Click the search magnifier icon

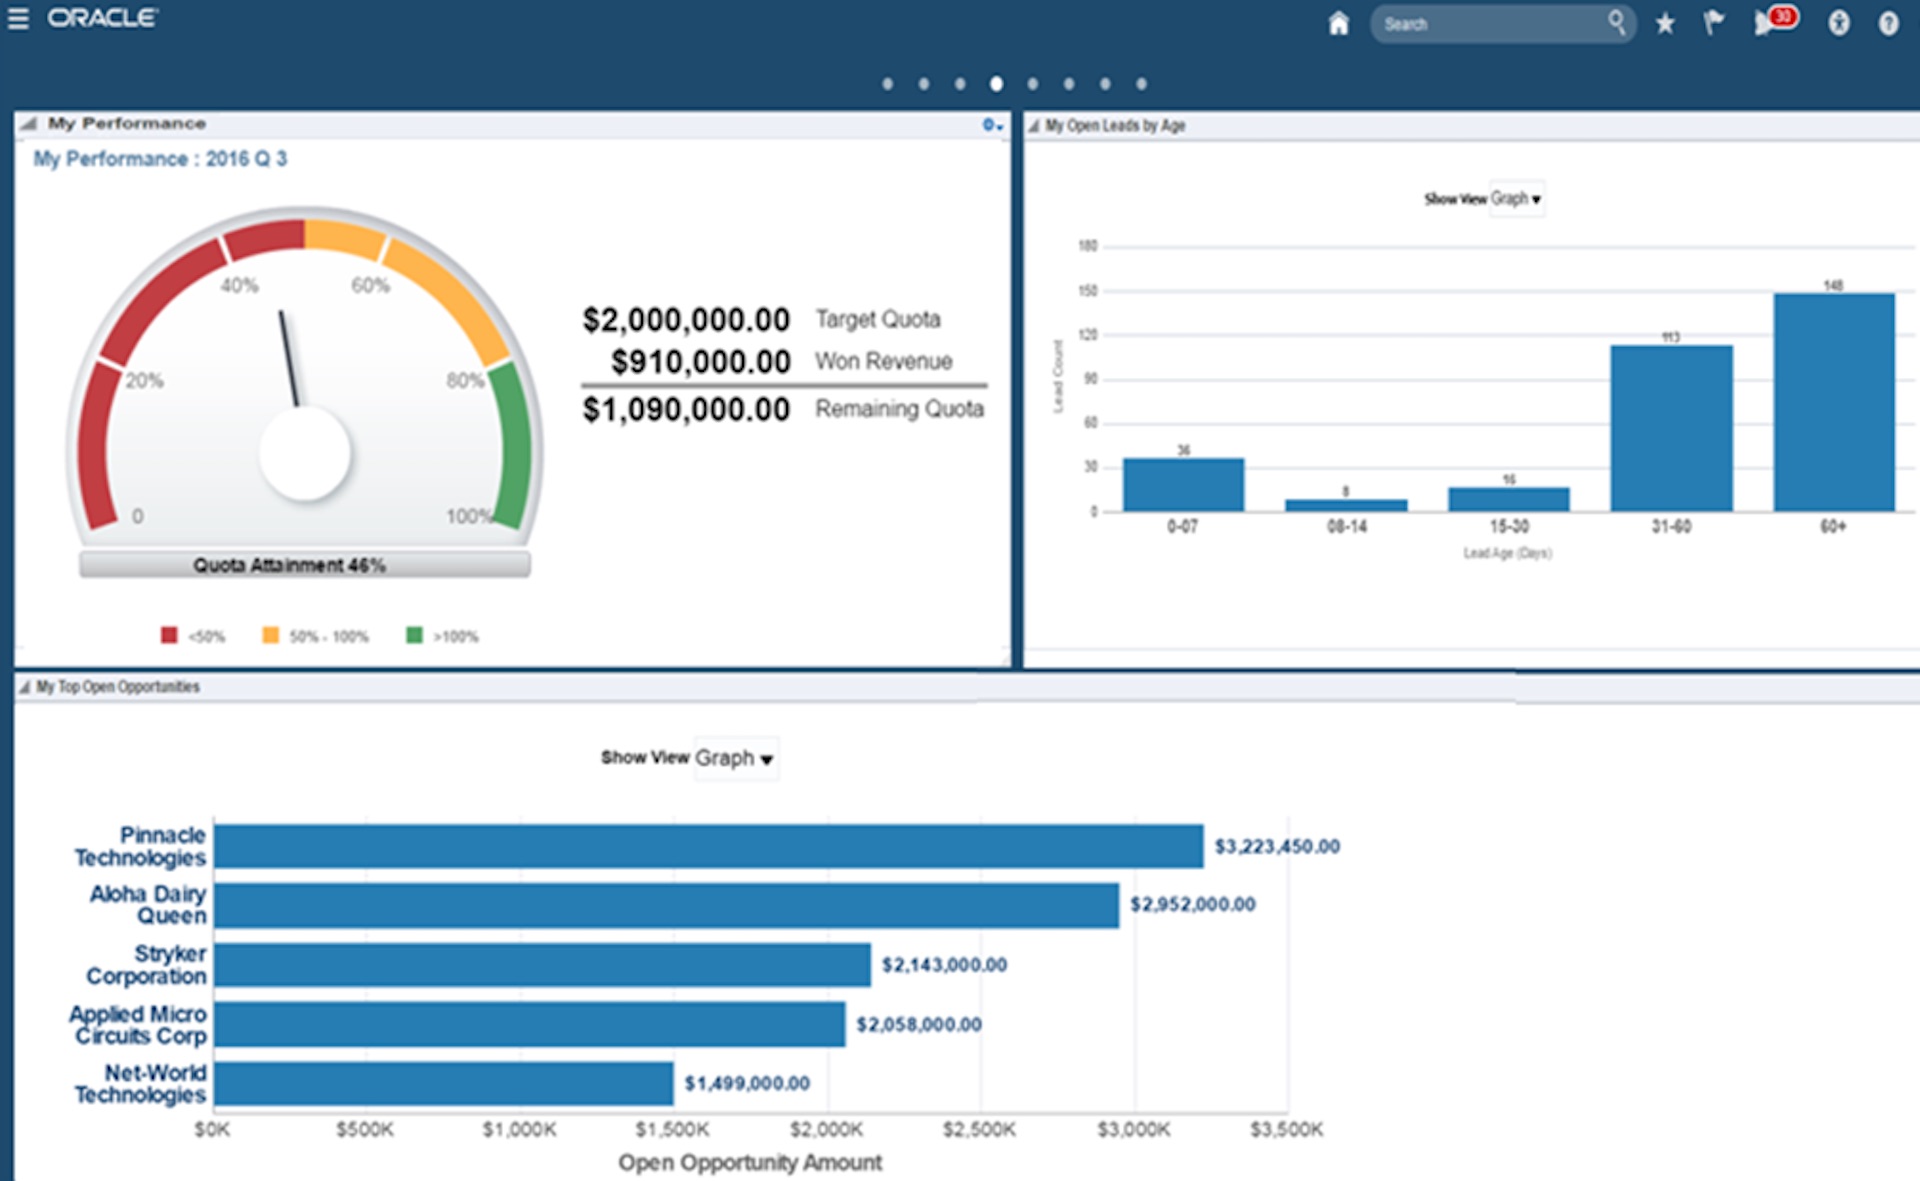click(1616, 22)
